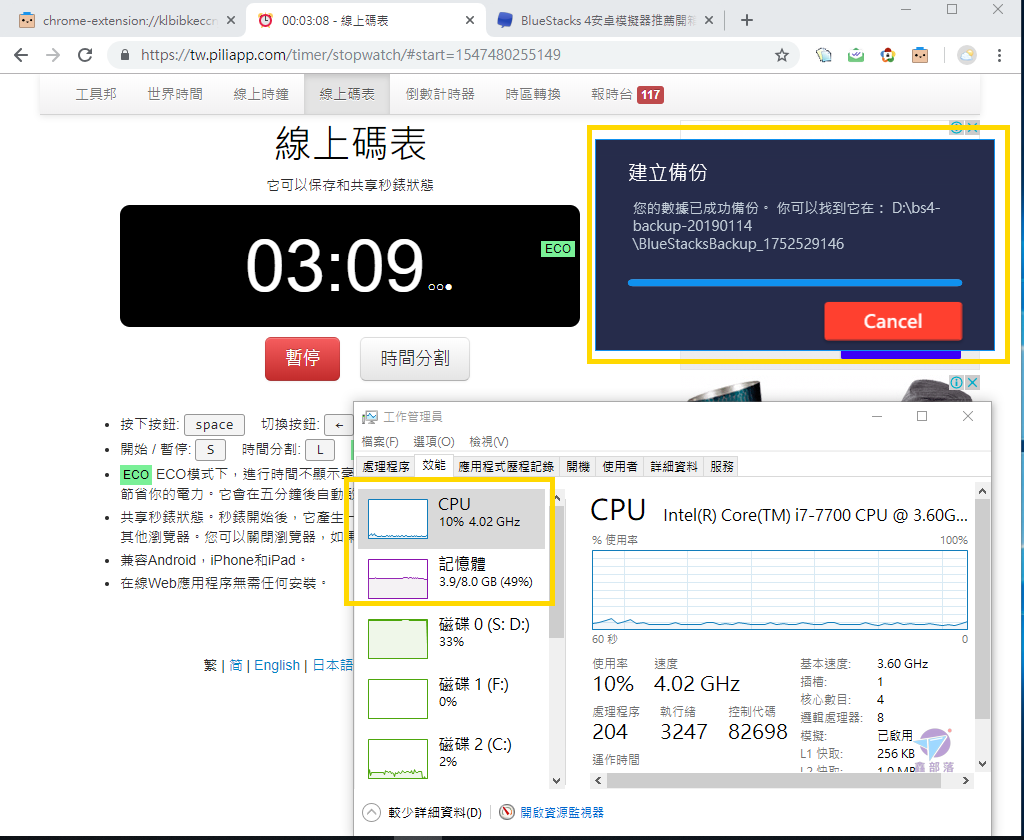Select 記憶體 in performance sidebar

coord(451,579)
